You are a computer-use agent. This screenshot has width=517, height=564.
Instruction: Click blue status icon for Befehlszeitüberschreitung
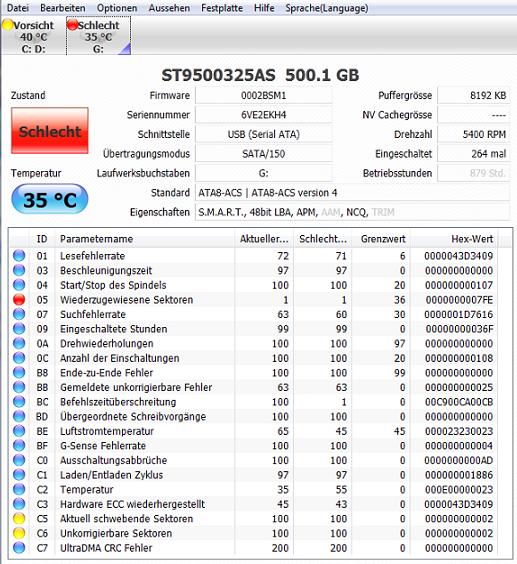click(19, 401)
